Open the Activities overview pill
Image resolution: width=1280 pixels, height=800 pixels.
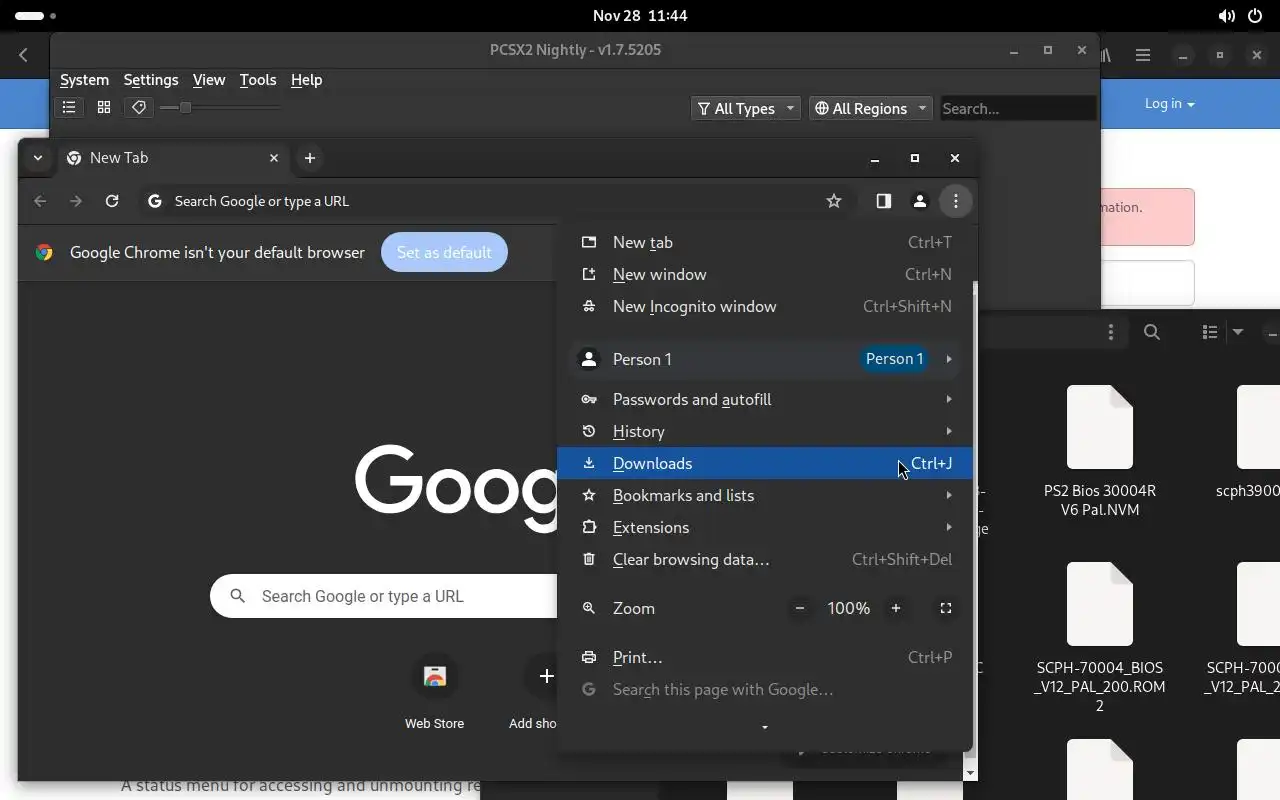point(36,16)
